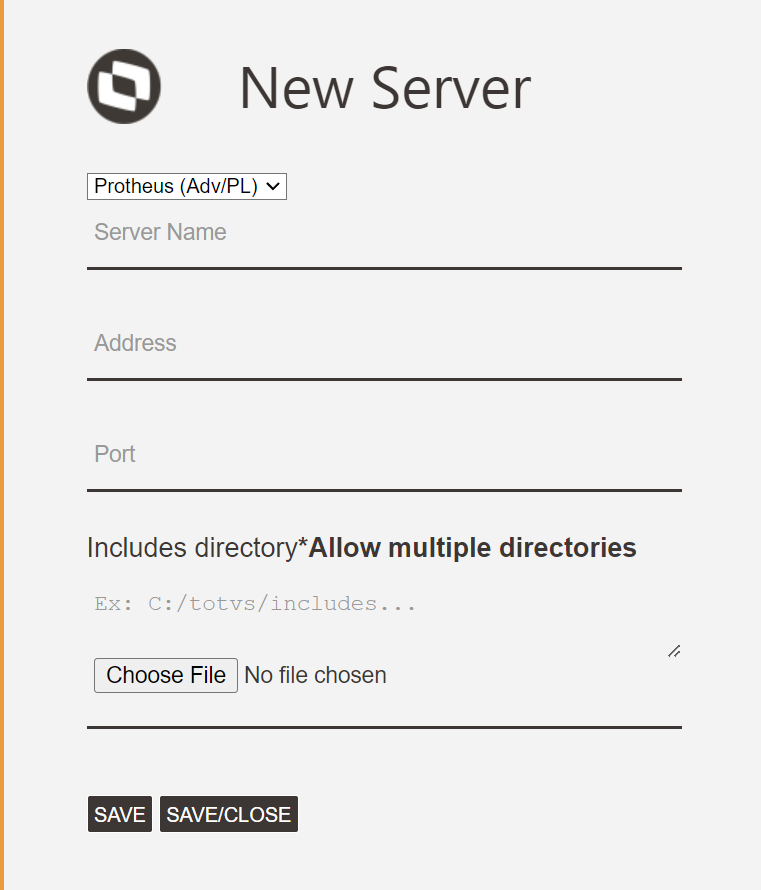
Task: Click the TOTVS logo icon
Action: (124, 87)
